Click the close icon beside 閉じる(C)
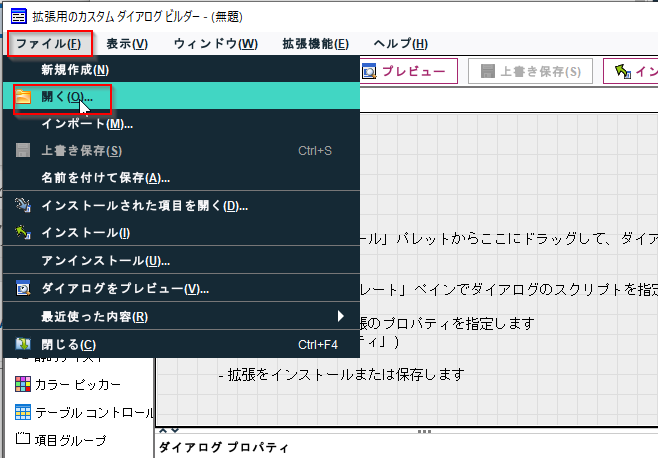Viewport: 658px width, 458px height. (x=23, y=344)
